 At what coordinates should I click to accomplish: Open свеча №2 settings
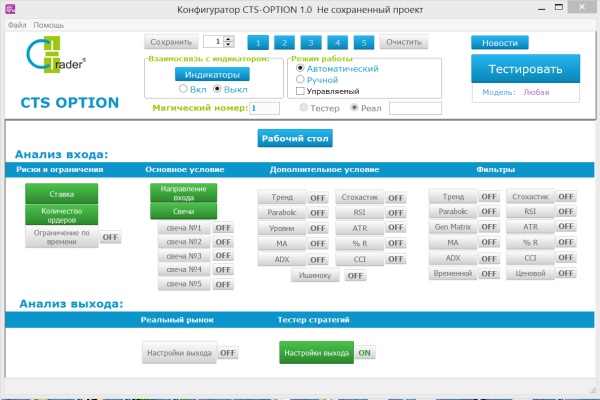pyautogui.click(x=184, y=242)
